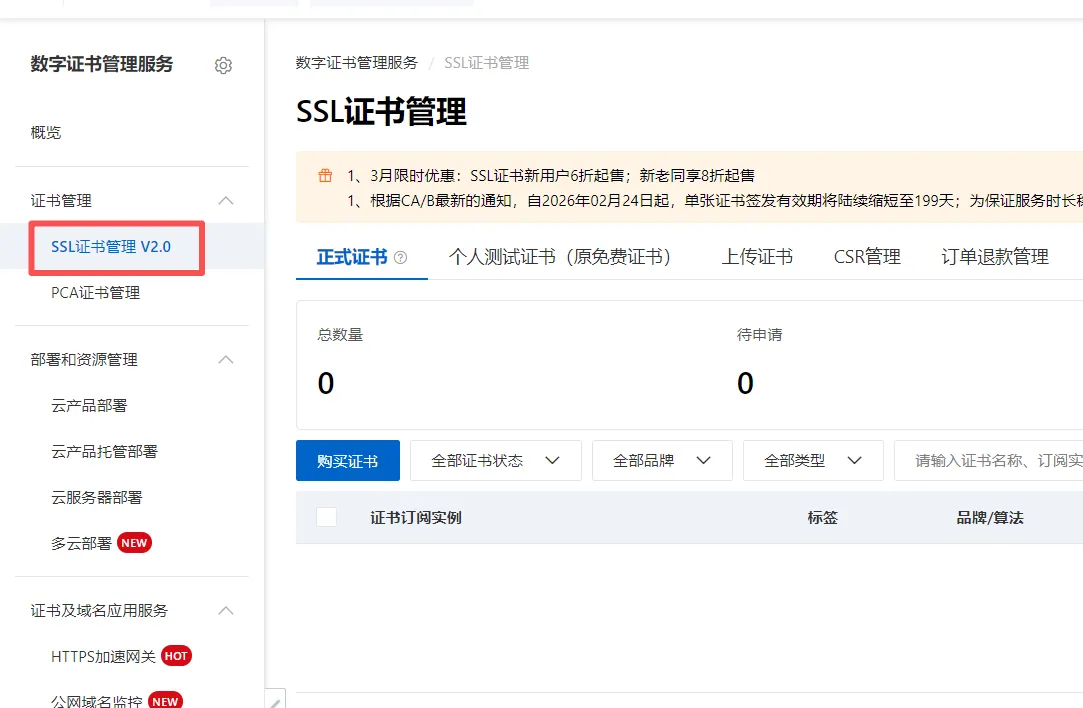The height and width of the screenshot is (708, 1083).
Task: Open the settings gear beside 数字证书管理服务
Action: (223, 66)
